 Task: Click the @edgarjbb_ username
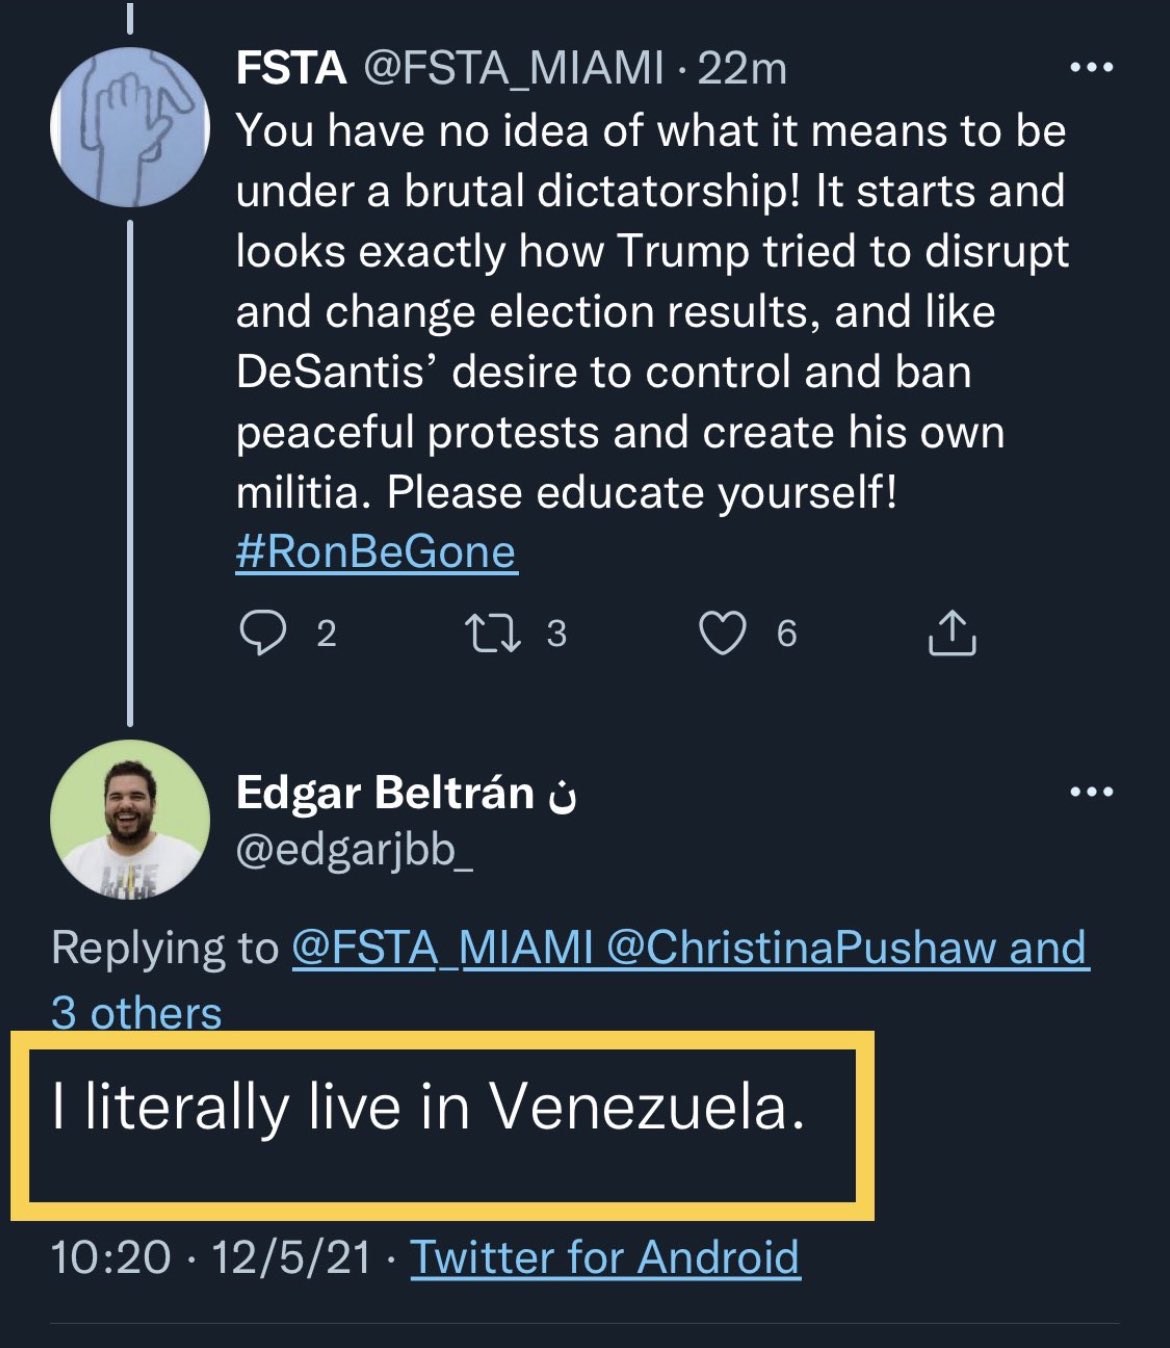pos(355,851)
